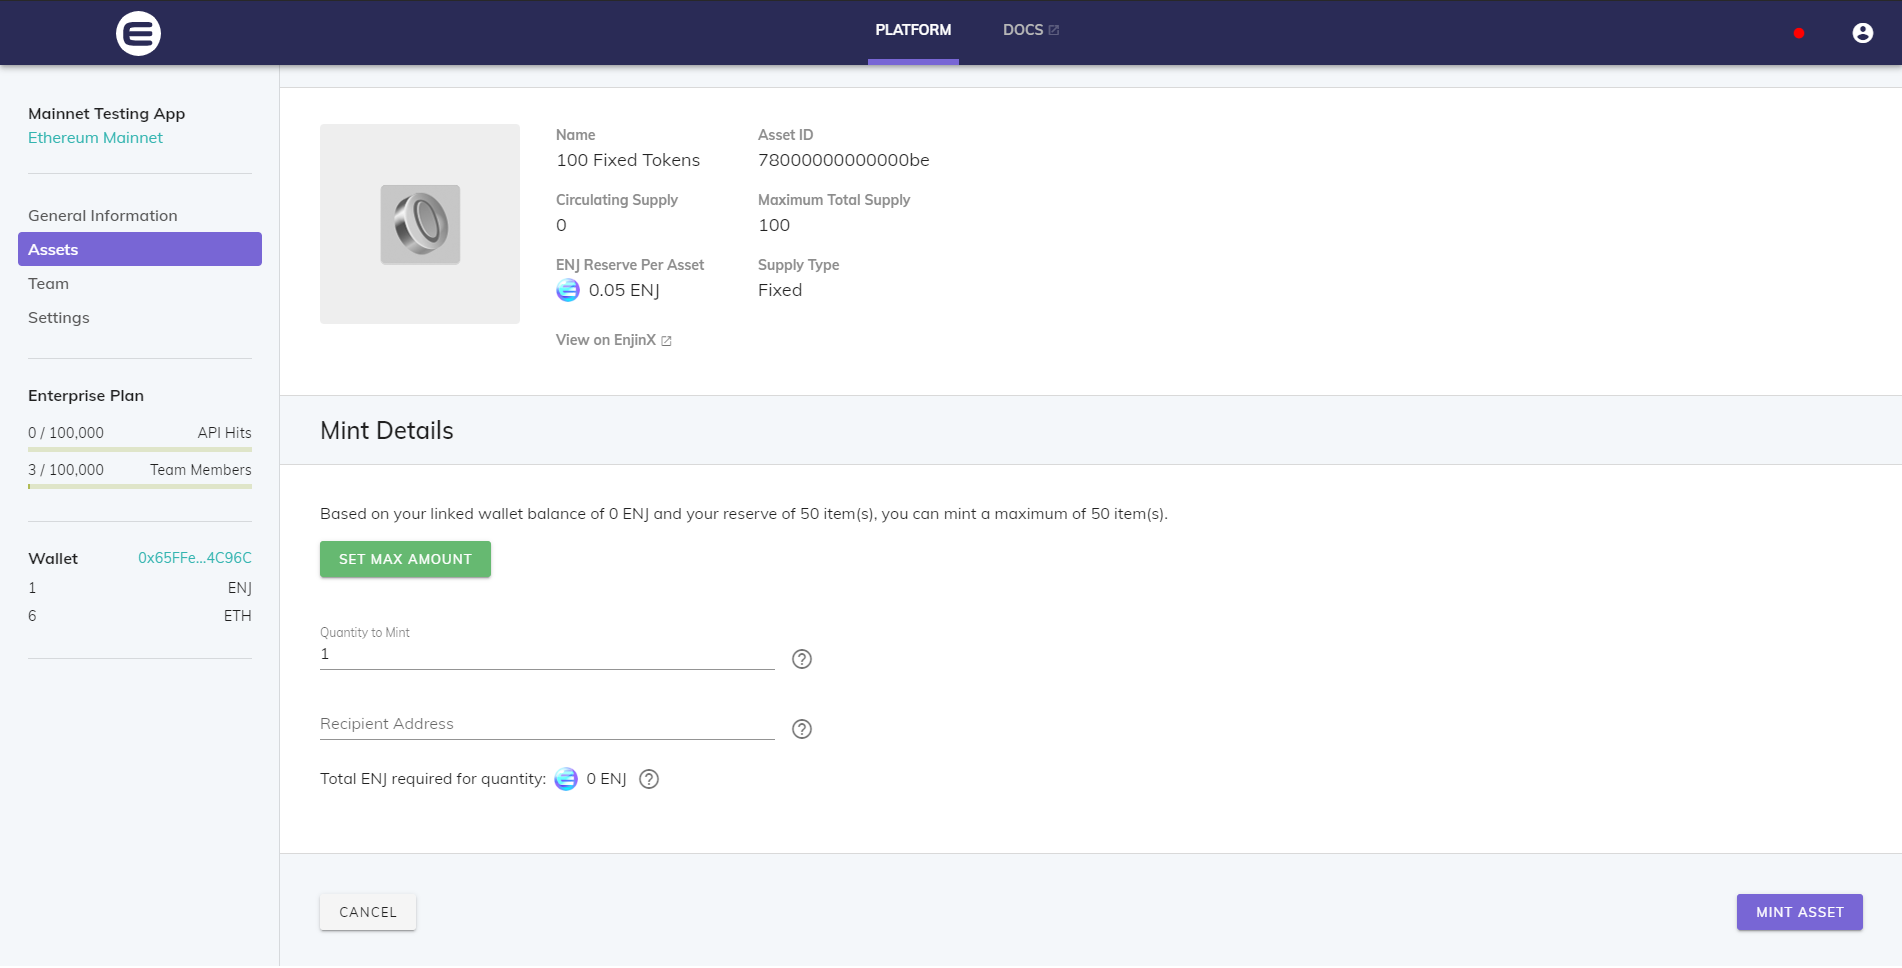Open Settings in the sidebar
This screenshot has width=1902, height=968.
point(59,318)
